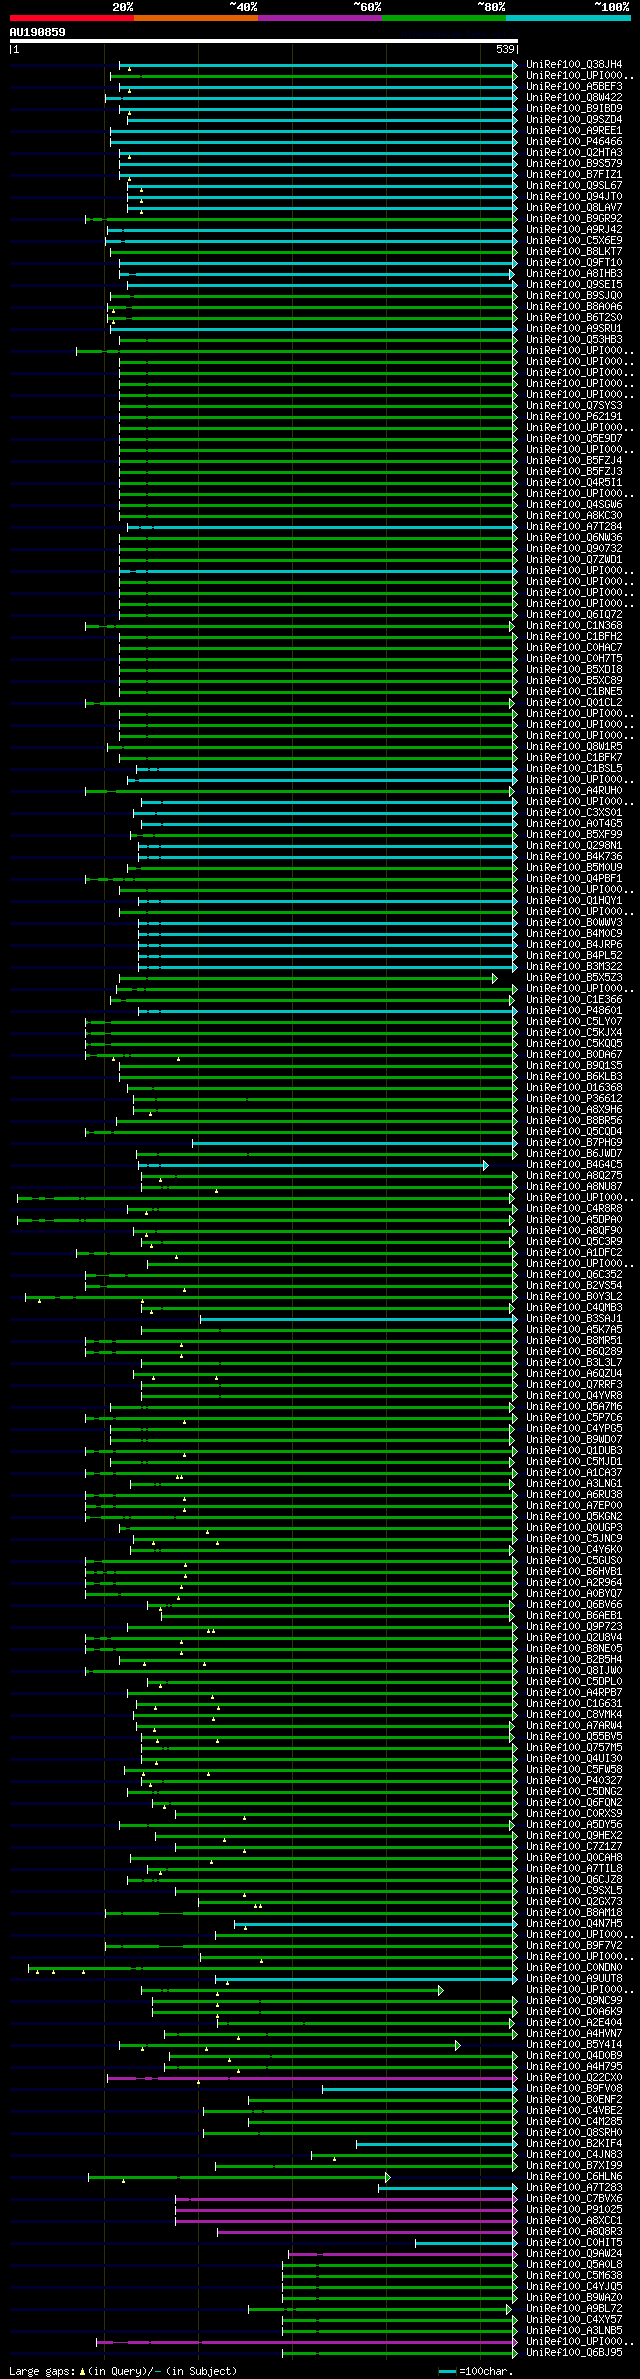This screenshot has height=2379, width=640.
Task: Select UniRef100_B0DA67 entry
Action: click(574, 1055)
